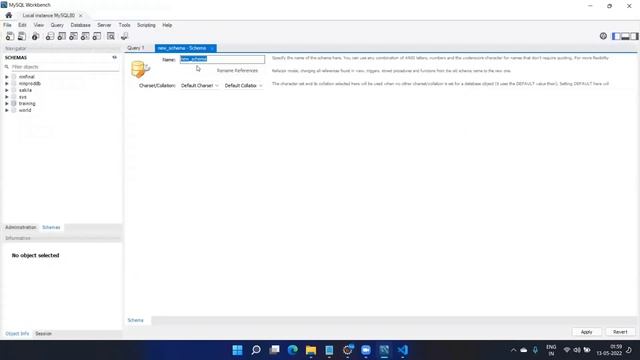Select the training schema row

[27, 104]
